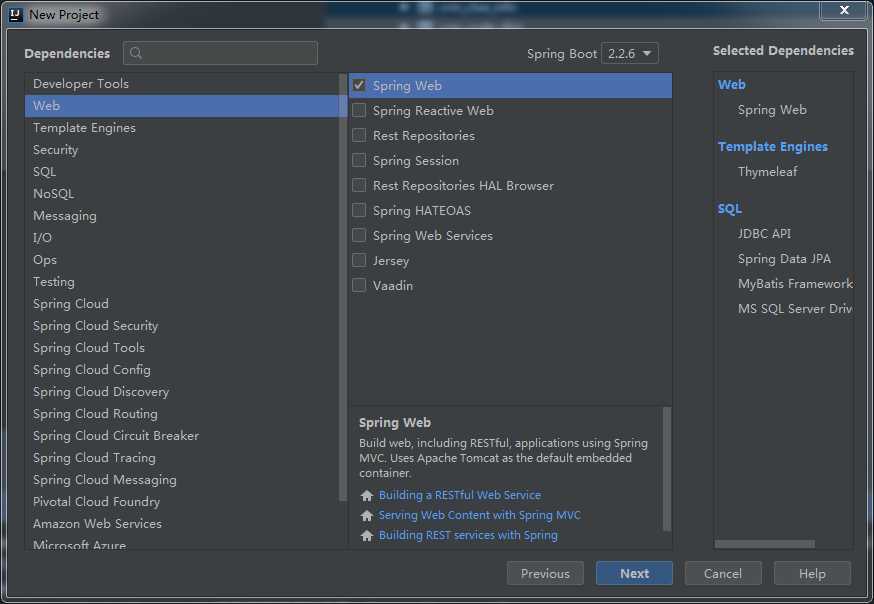Image resolution: width=874 pixels, height=604 pixels.
Task: Choose the NoSQL category
Action: (x=182, y=193)
